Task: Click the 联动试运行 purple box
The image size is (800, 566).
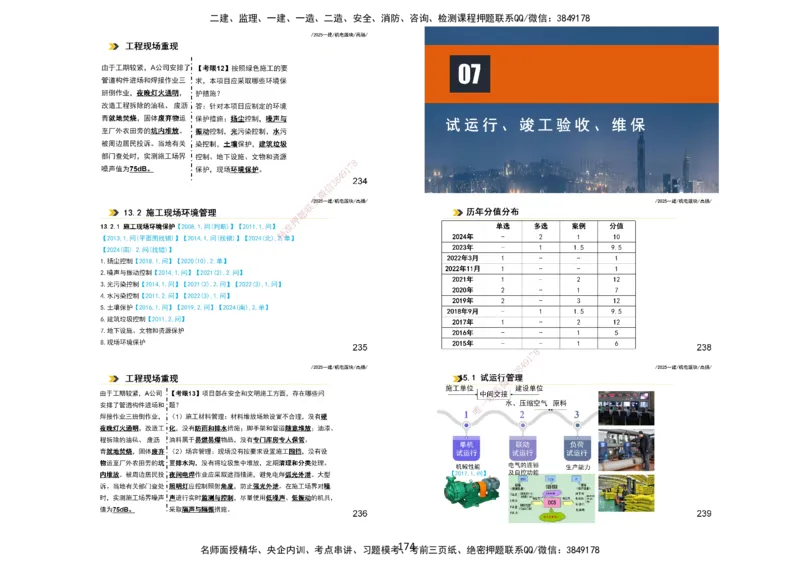Action: tap(522, 449)
